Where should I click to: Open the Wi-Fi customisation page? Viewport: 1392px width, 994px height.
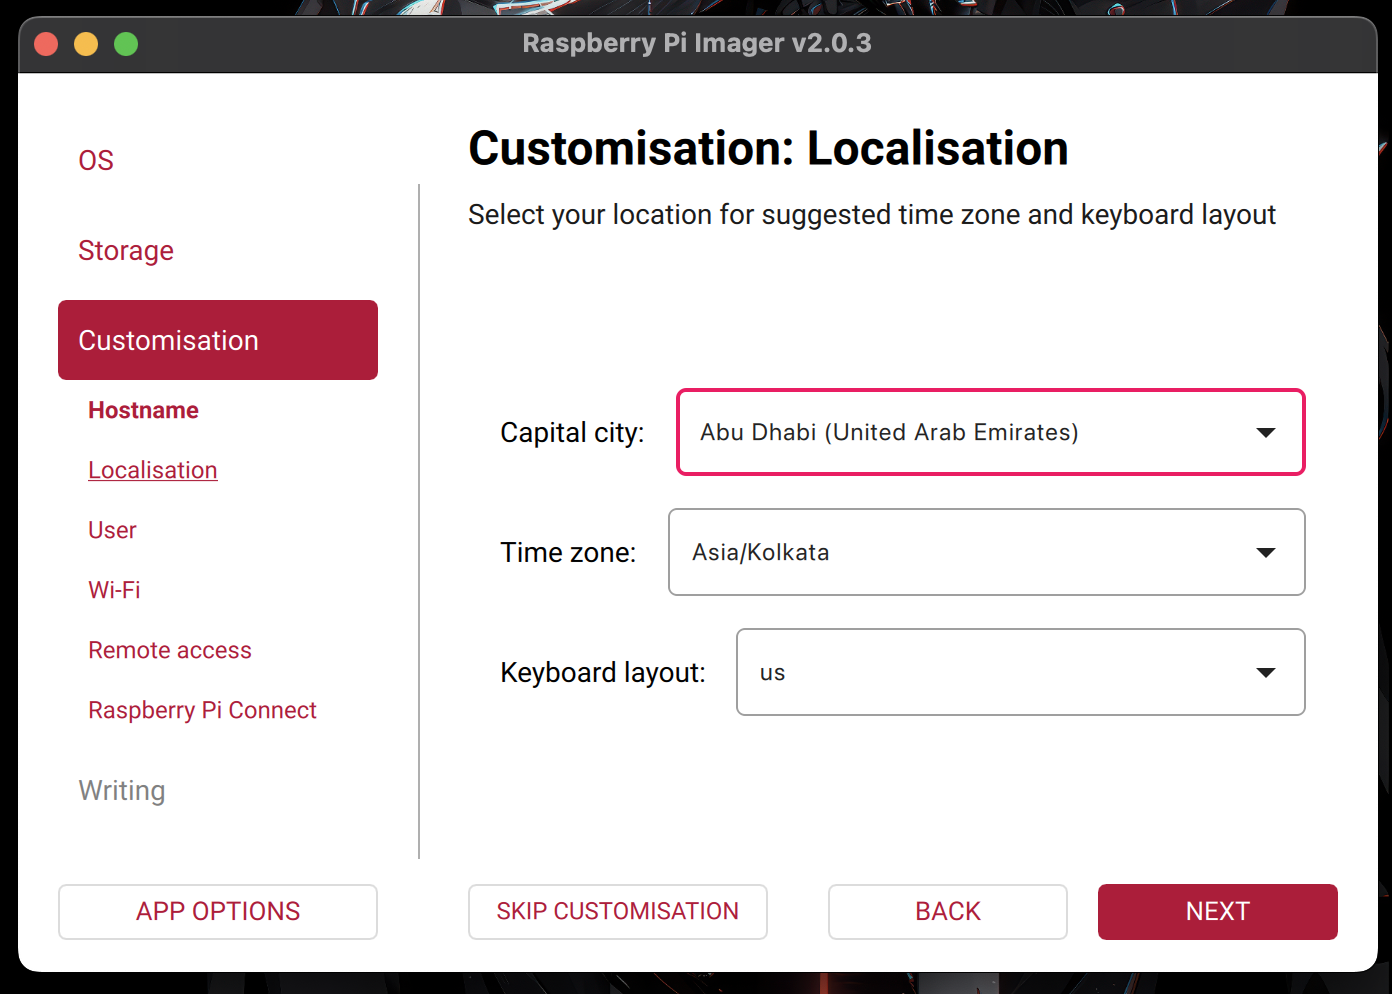click(114, 590)
